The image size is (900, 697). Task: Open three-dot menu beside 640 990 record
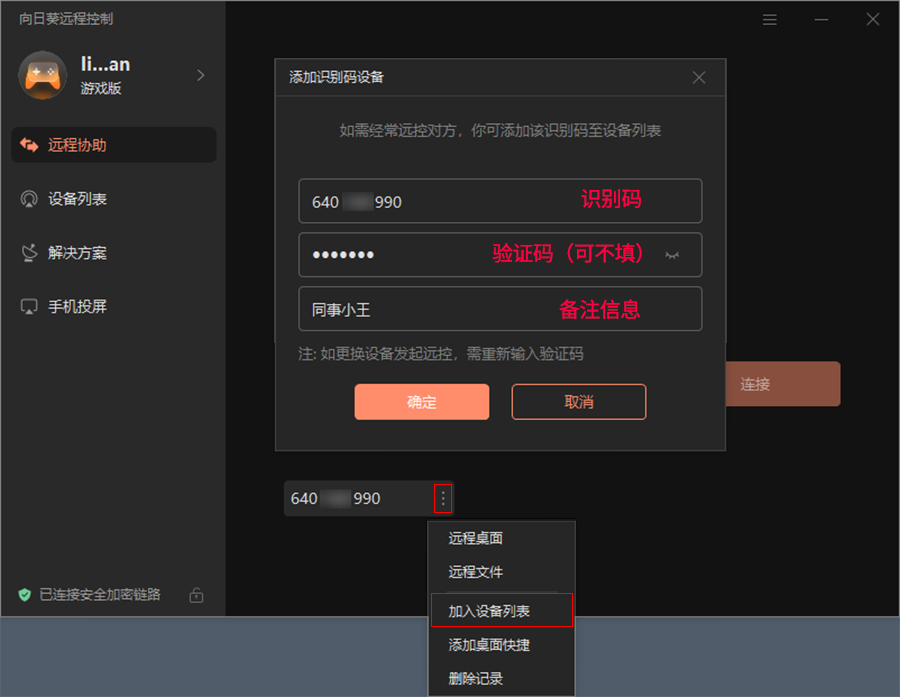click(x=443, y=498)
